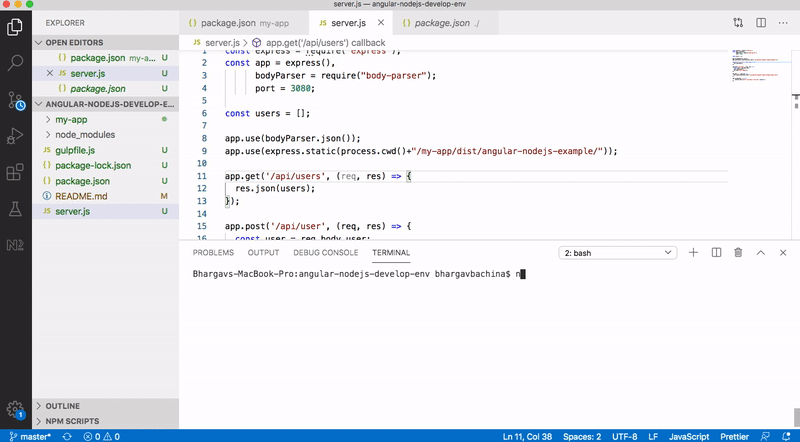Open the Problems panel tab
Screen dimensions: 800x442
[x=213, y=253]
